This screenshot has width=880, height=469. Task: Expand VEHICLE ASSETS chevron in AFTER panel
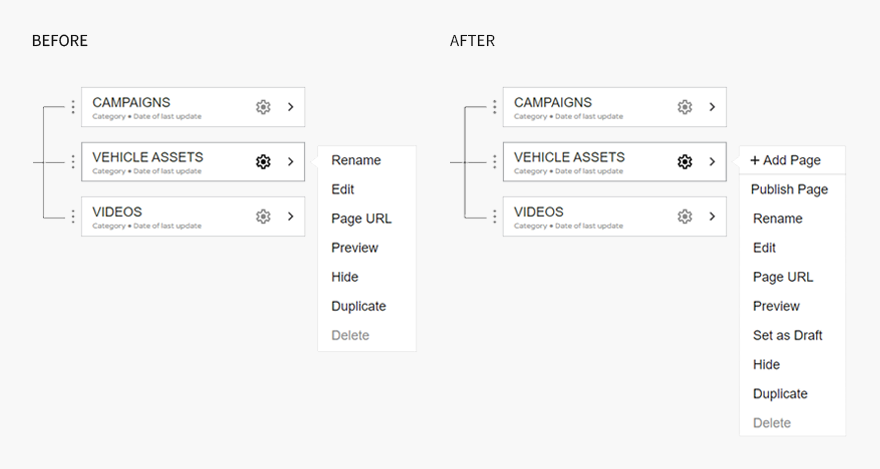(712, 162)
